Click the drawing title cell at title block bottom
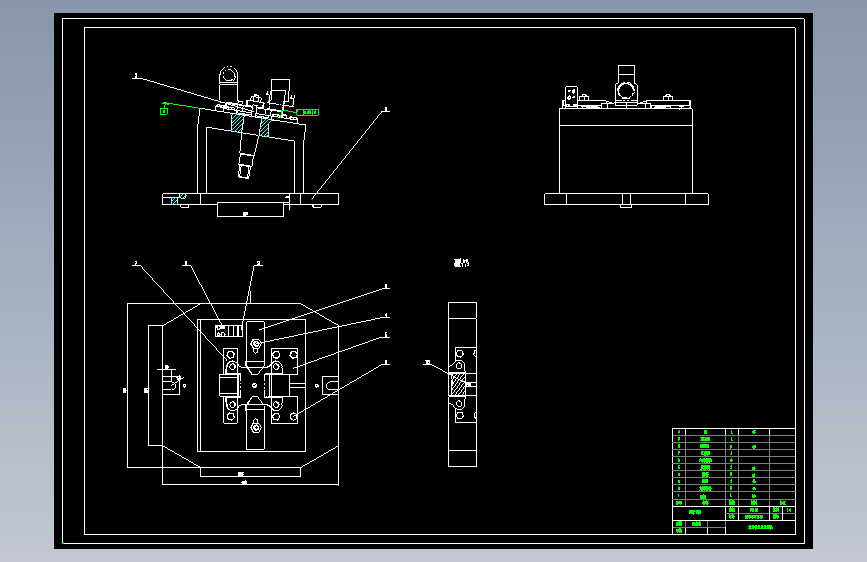 [x=760, y=527]
